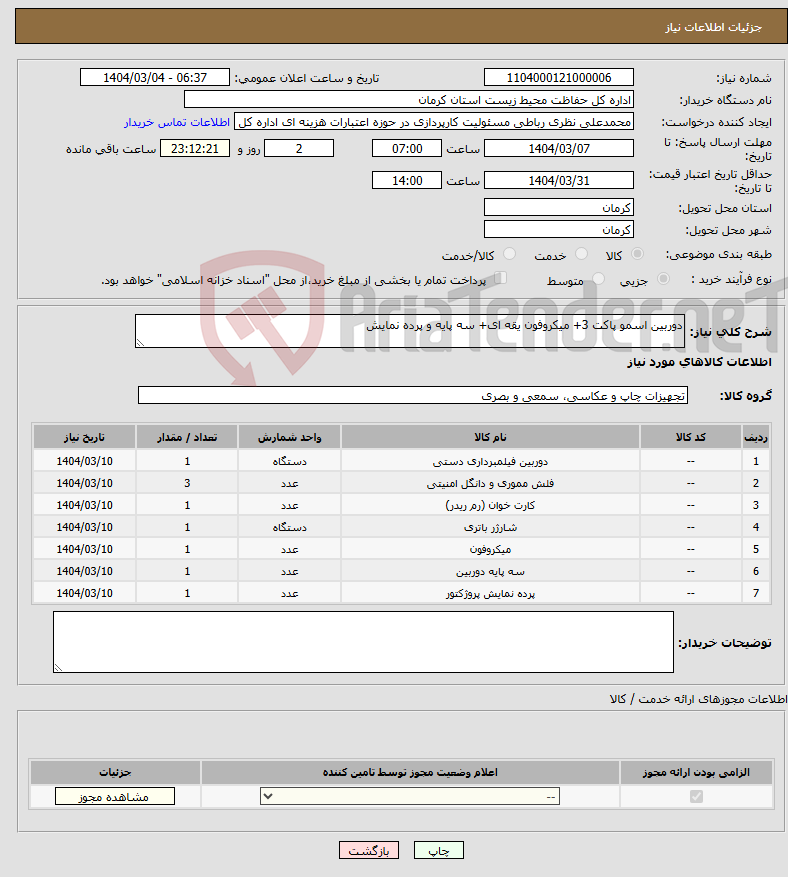This screenshot has width=788, height=877.
Task: Click the اطلاعات کالاهای مورد نیاز heading
Action: [x=699, y=362]
